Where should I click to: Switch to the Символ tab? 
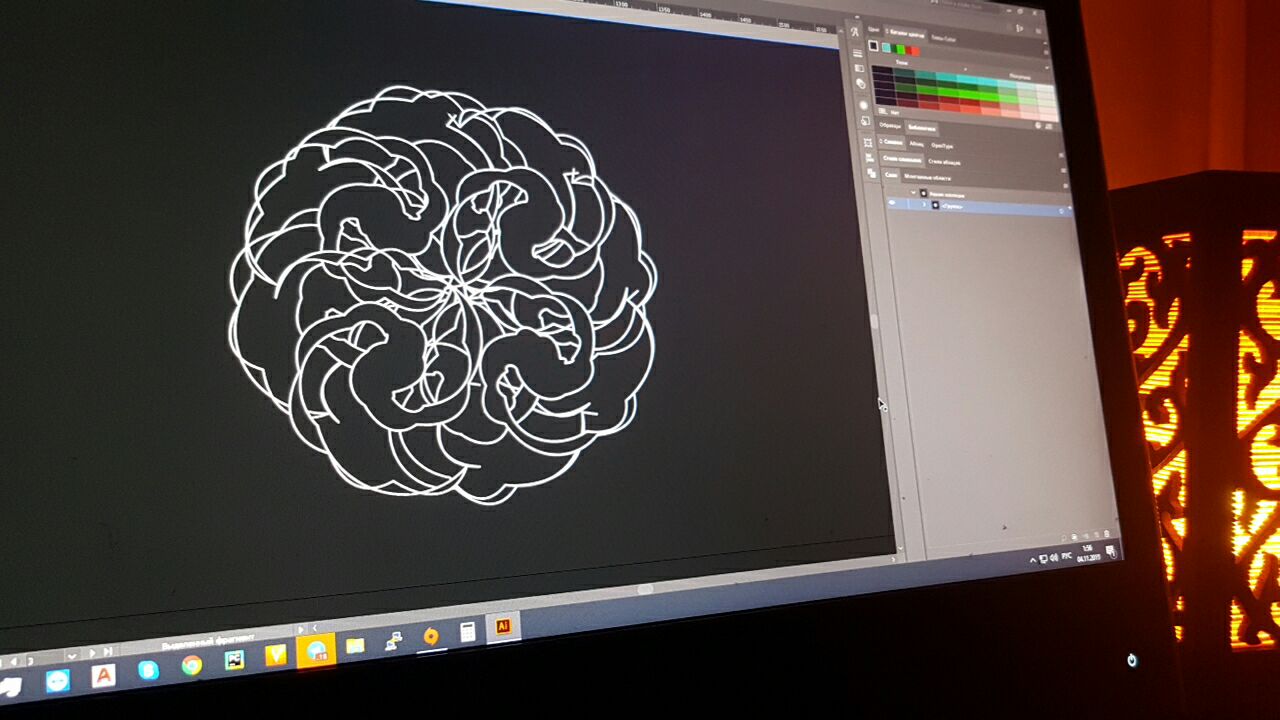click(893, 142)
